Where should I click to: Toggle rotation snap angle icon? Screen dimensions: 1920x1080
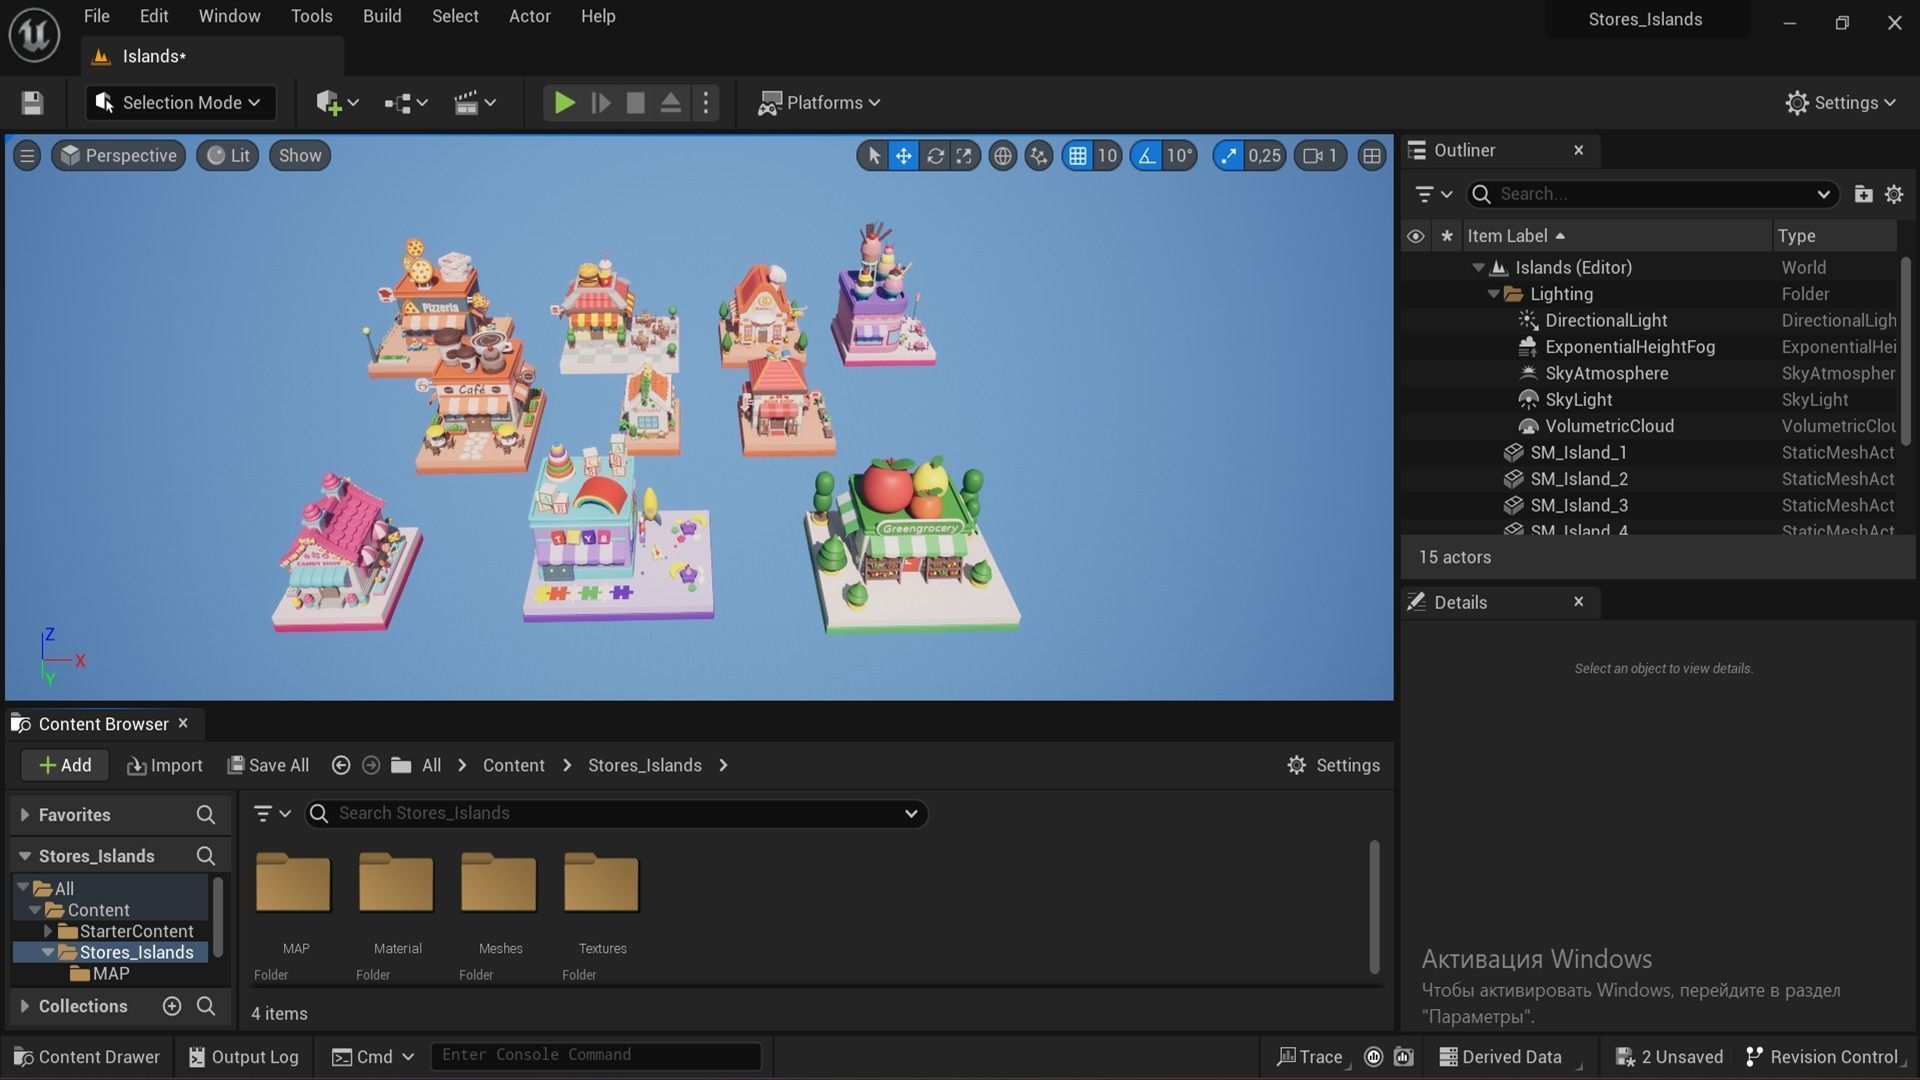(x=1147, y=156)
